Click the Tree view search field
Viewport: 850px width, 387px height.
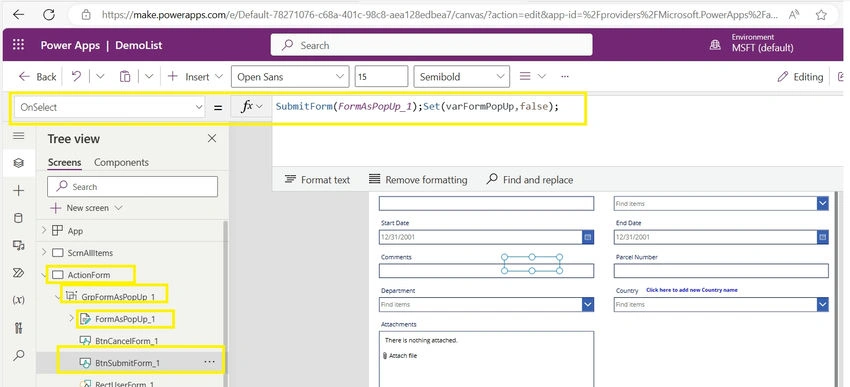point(132,186)
